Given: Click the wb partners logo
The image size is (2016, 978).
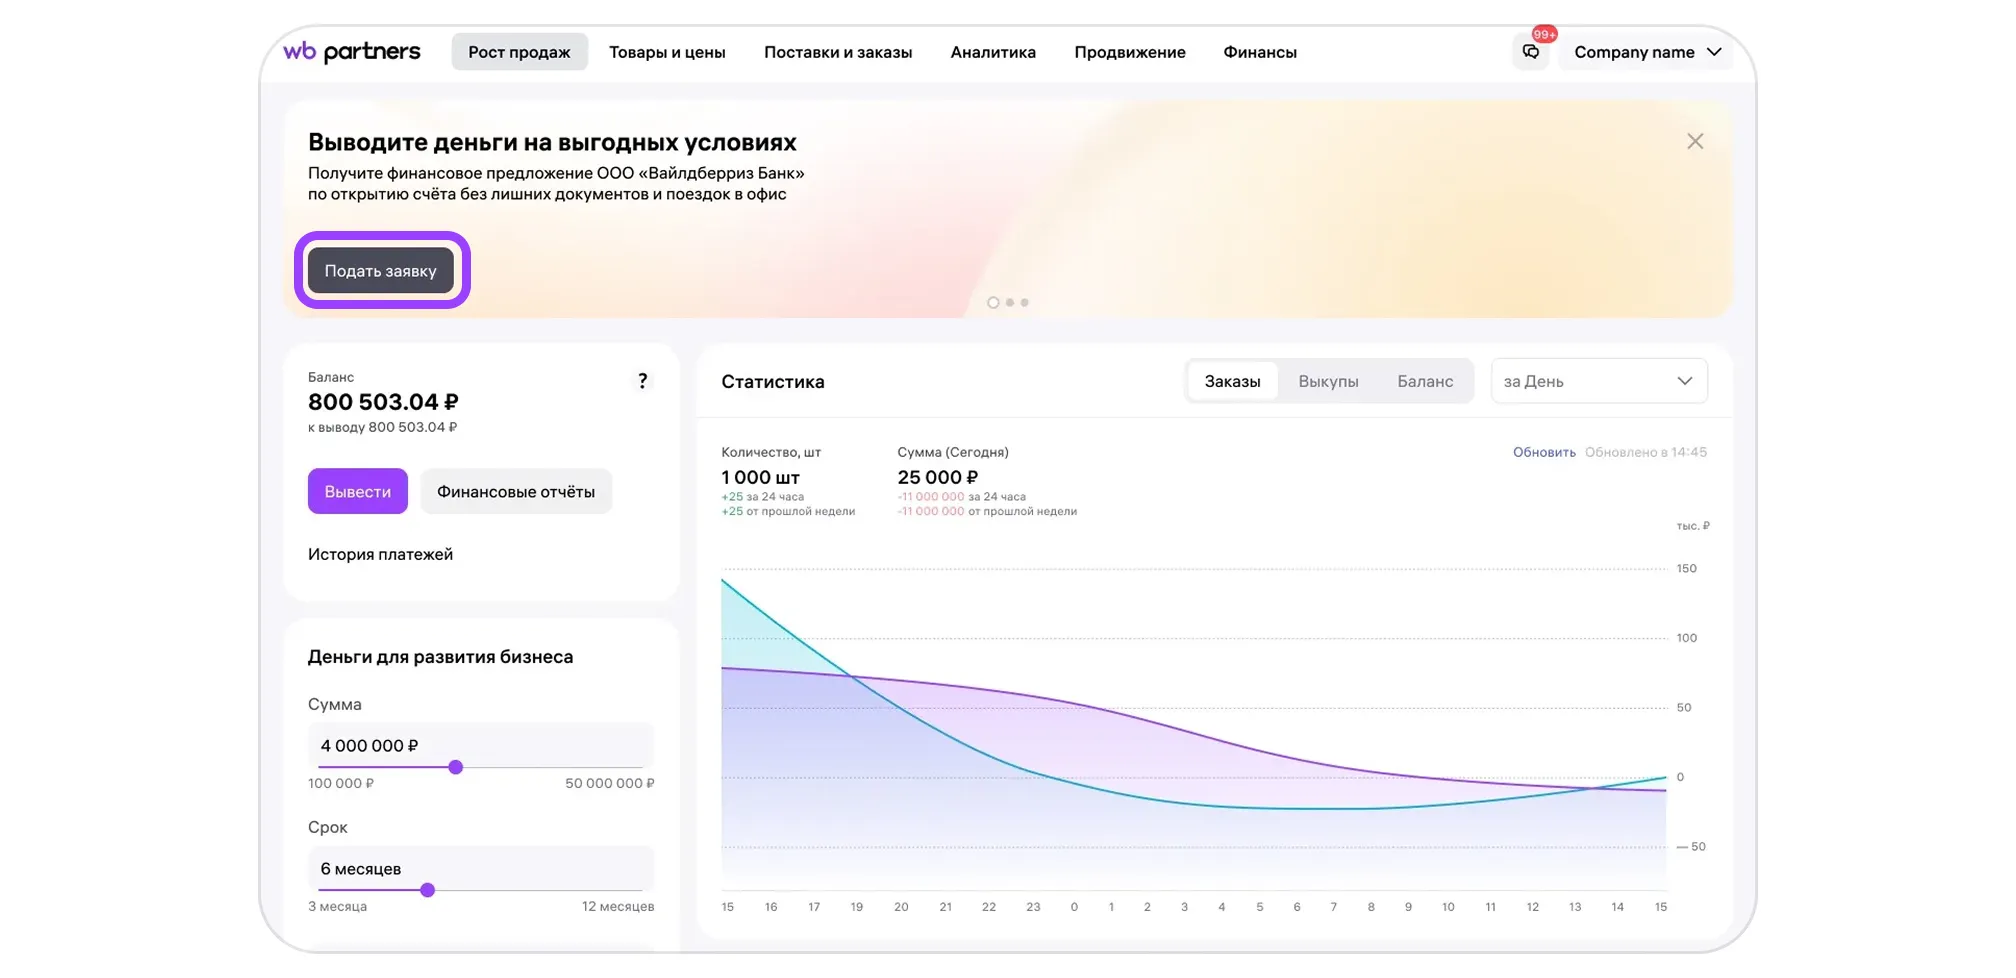Looking at the screenshot, I should tap(352, 52).
